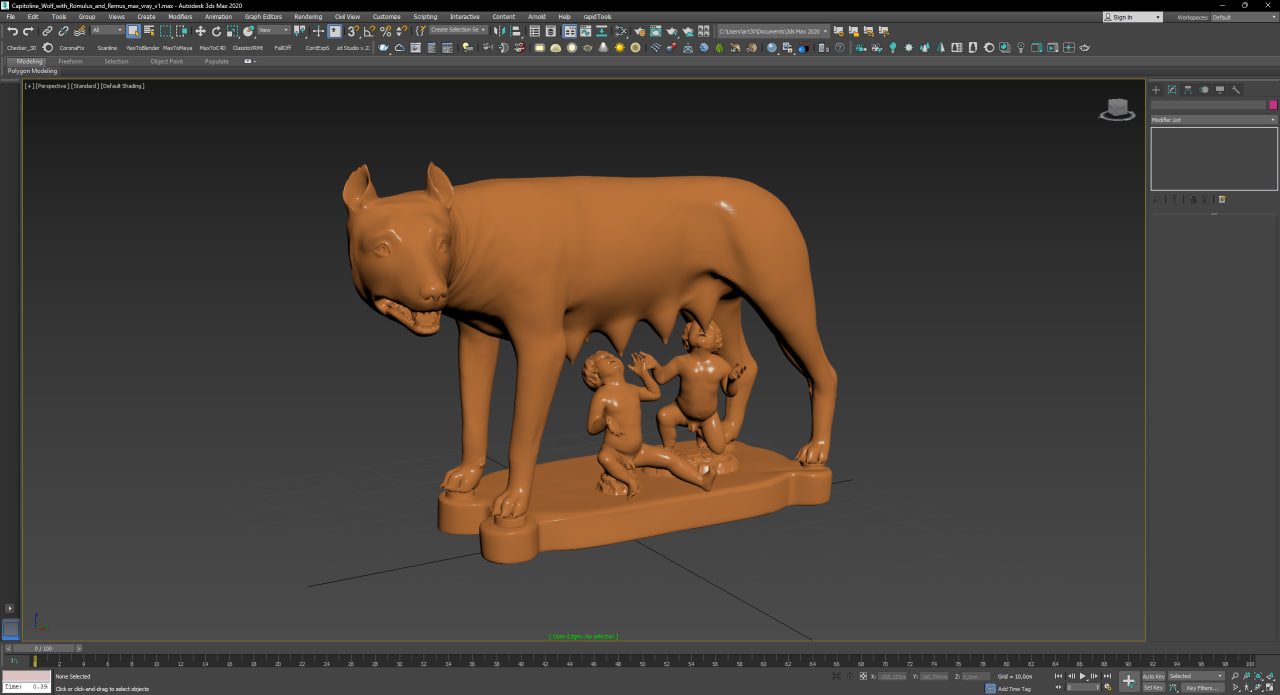
Task: Click the Set Key button
Action: pos(1153,687)
